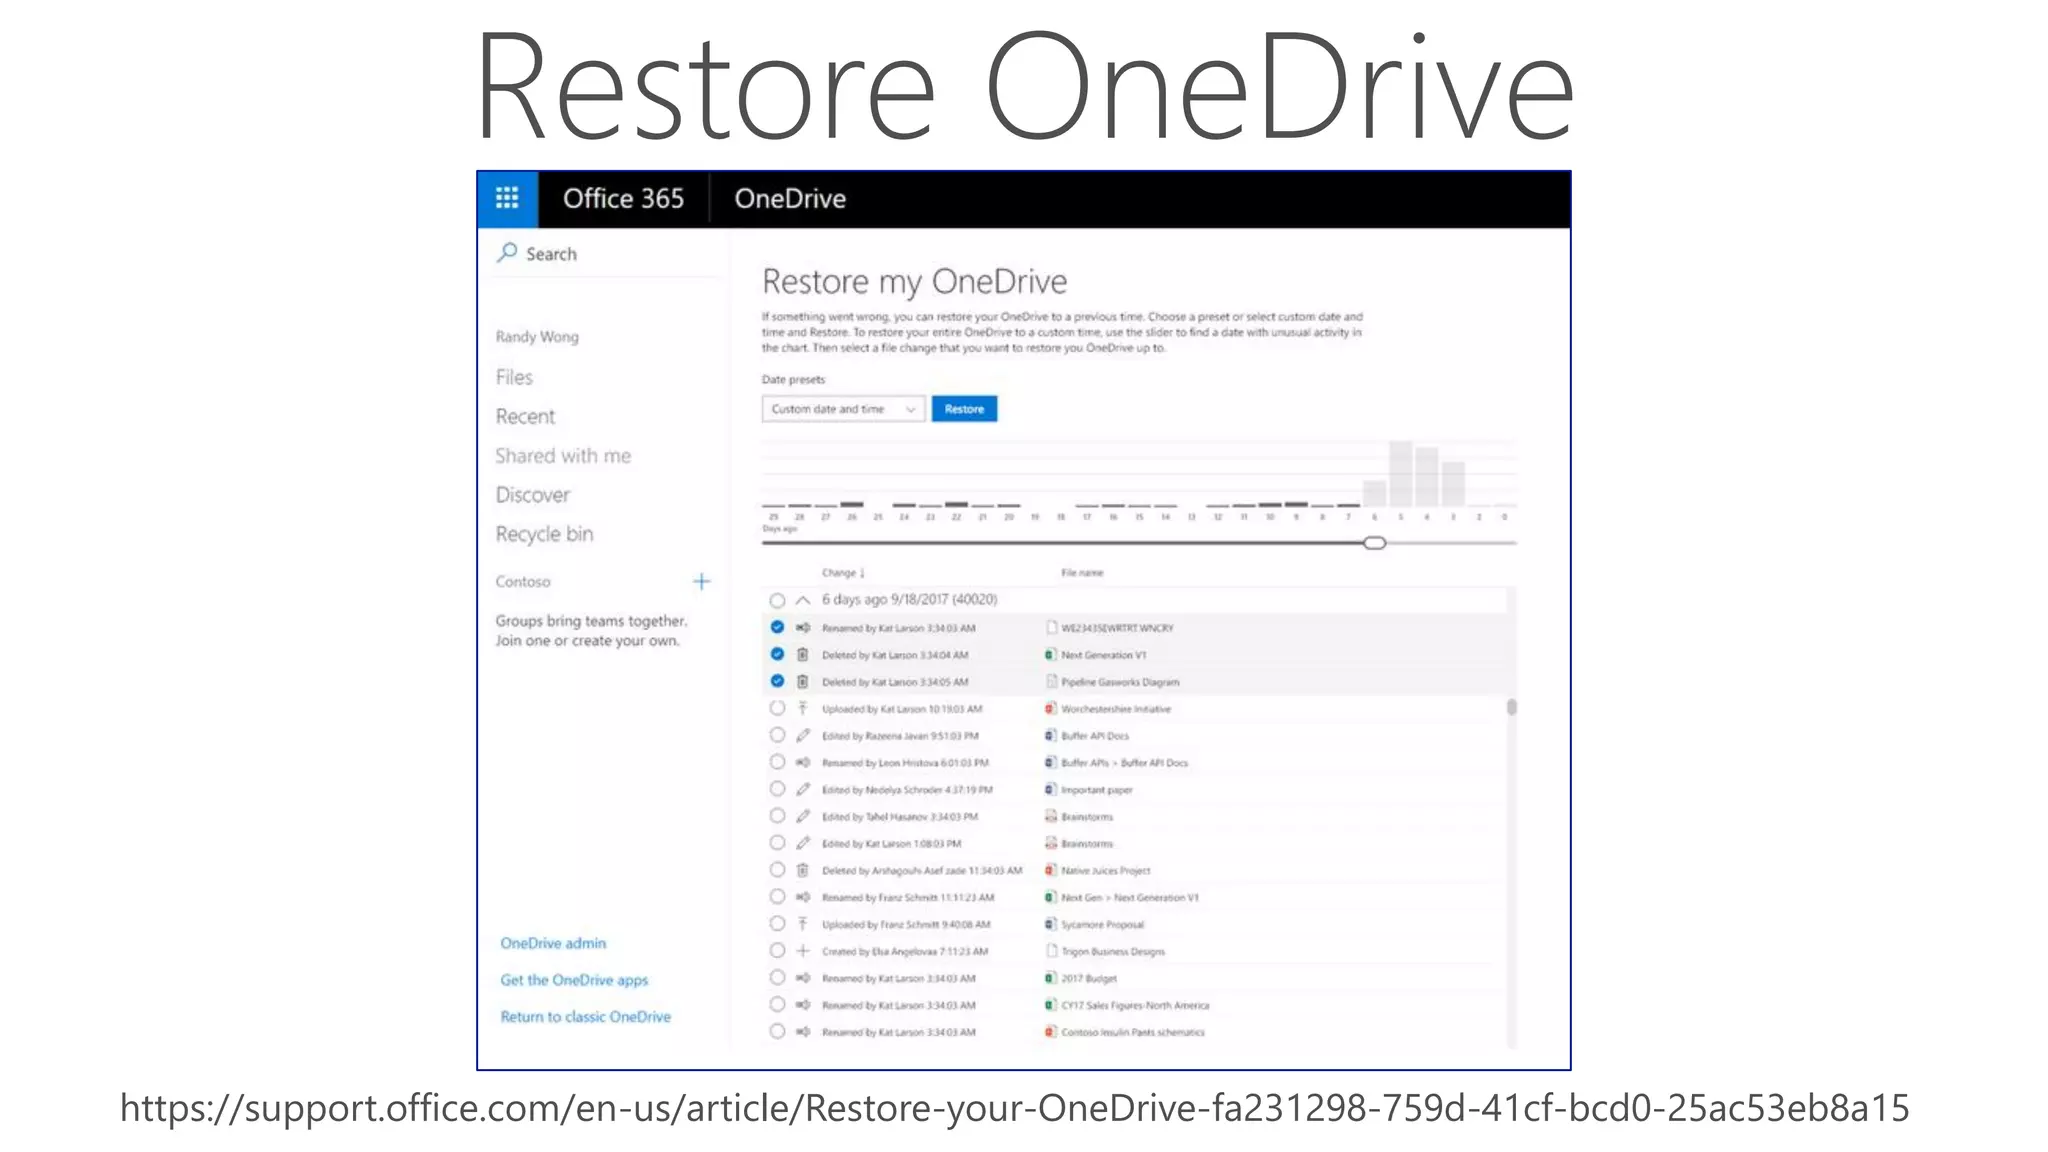The width and height of the screenshot is (2048, 1152).
Task: Open Recent in the left navigation
Action: [525, 416]
